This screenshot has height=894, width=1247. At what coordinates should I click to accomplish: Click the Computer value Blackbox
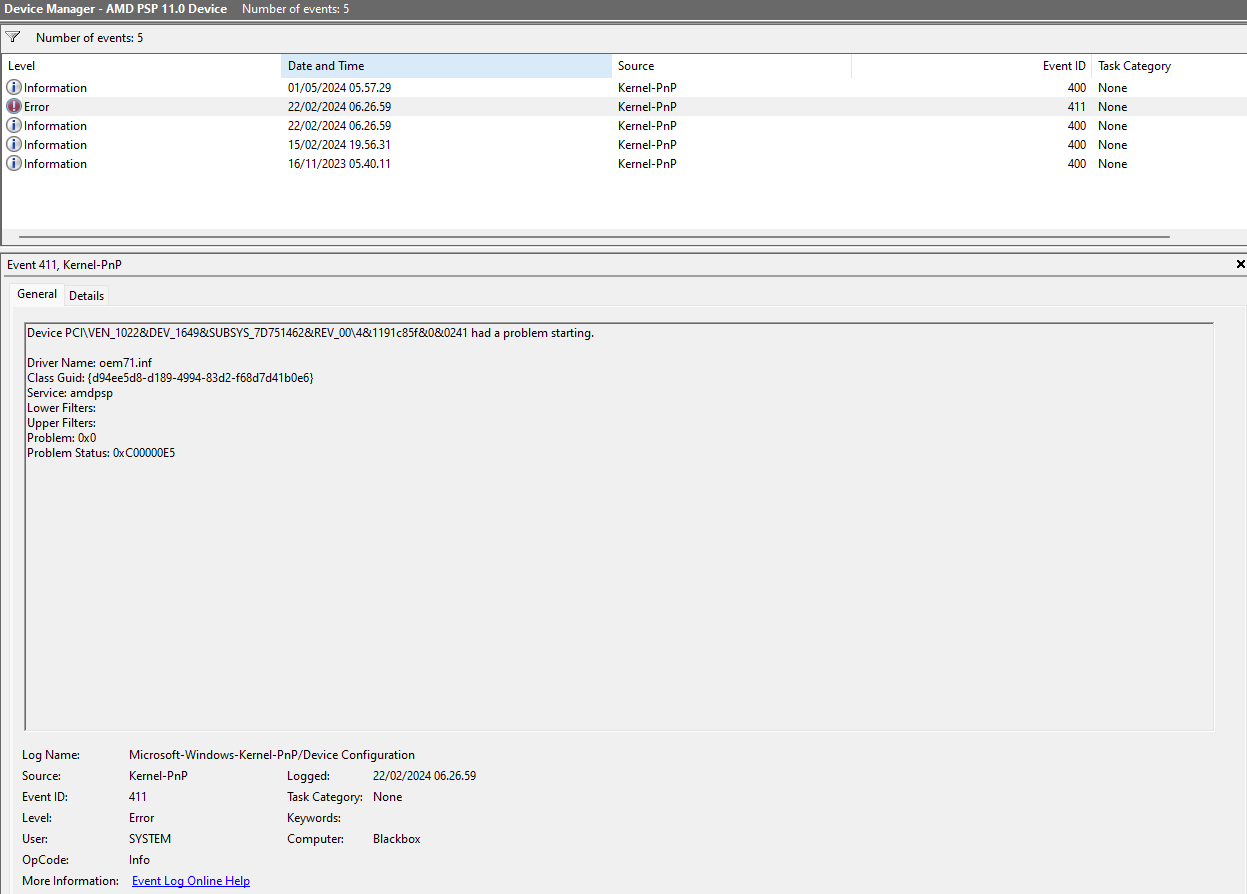397,839
